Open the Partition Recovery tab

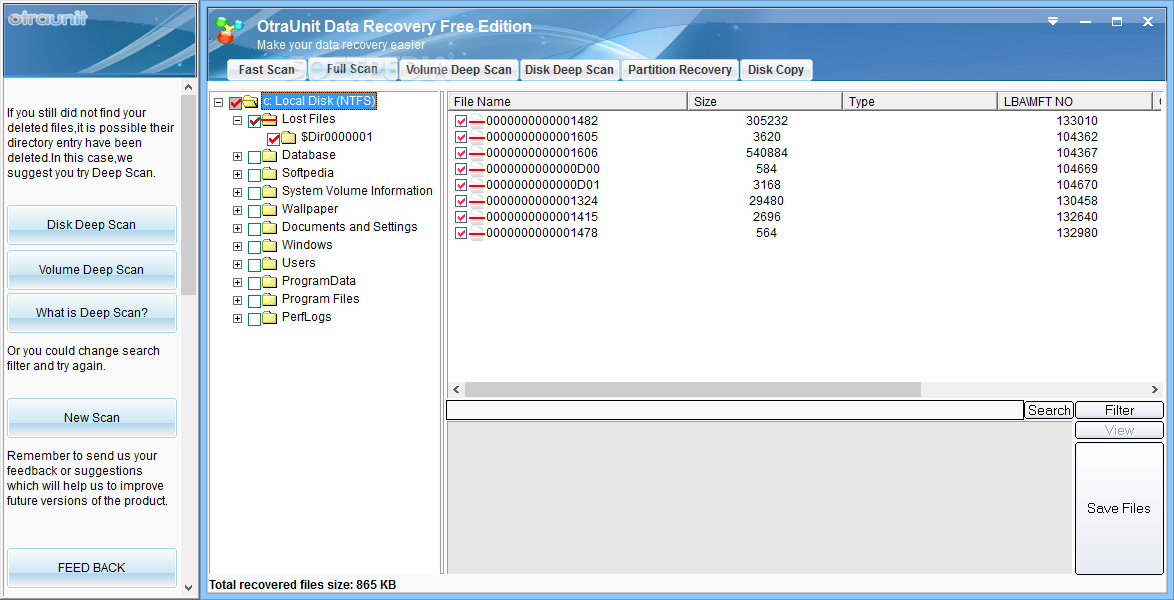679,70
